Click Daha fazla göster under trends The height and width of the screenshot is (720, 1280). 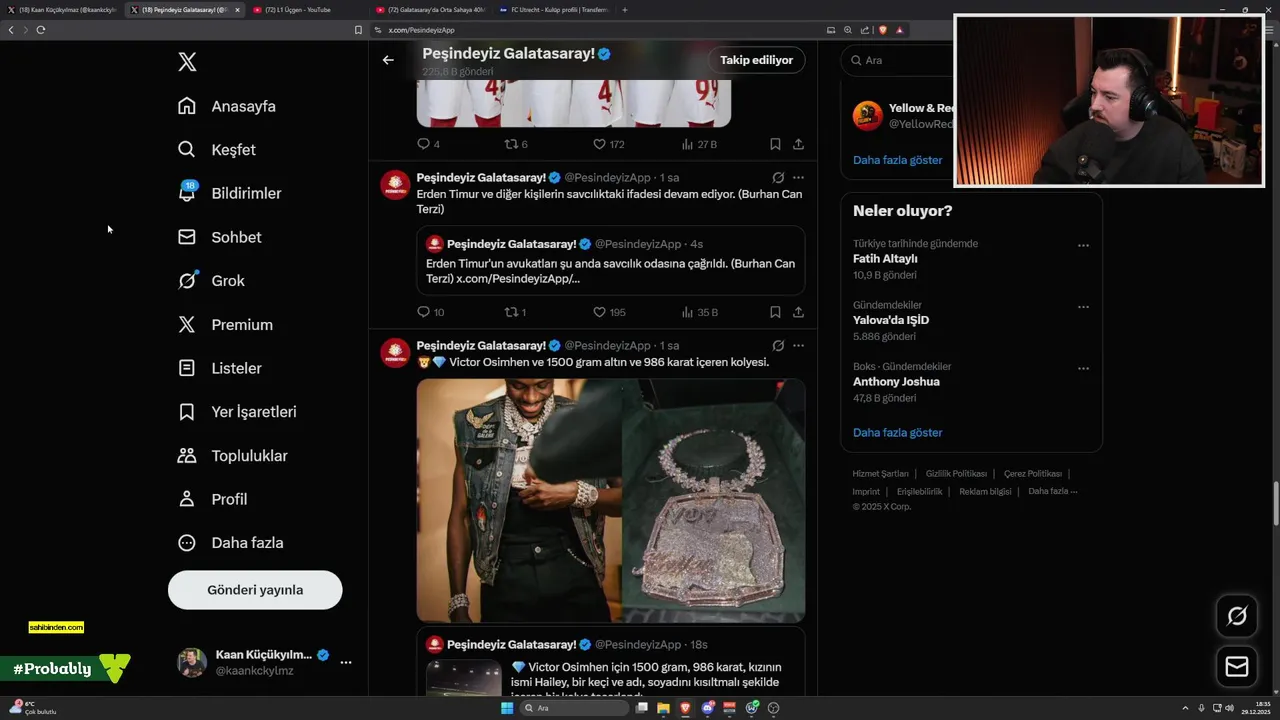pyautogui.click(x=897, y=433)
